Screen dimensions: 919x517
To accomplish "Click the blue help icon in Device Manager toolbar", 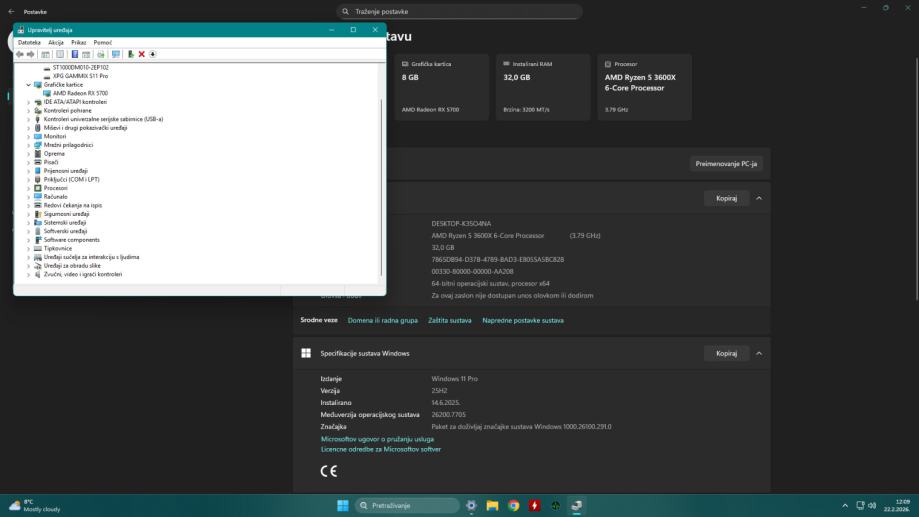I will point(75,54).
